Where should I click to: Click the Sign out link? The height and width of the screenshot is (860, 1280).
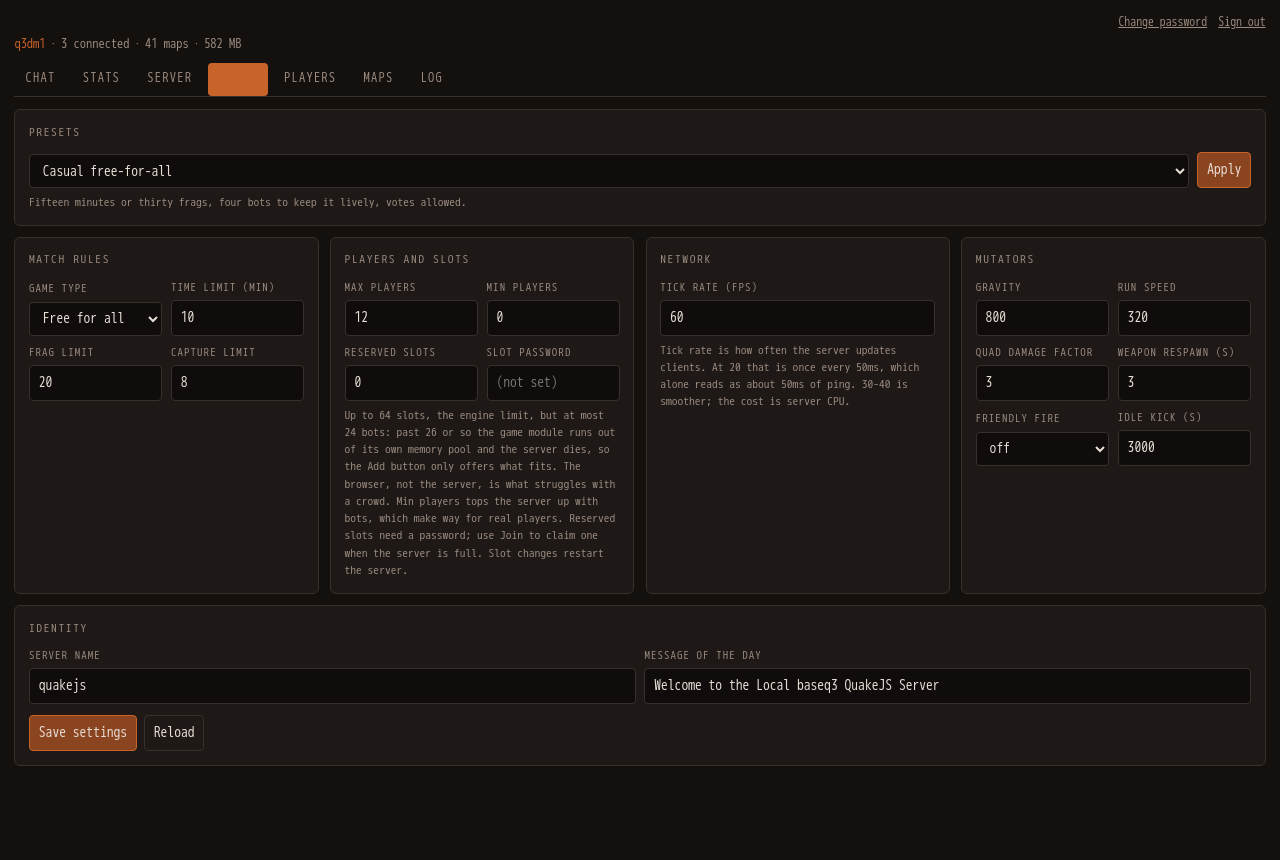click(1241, 22)
